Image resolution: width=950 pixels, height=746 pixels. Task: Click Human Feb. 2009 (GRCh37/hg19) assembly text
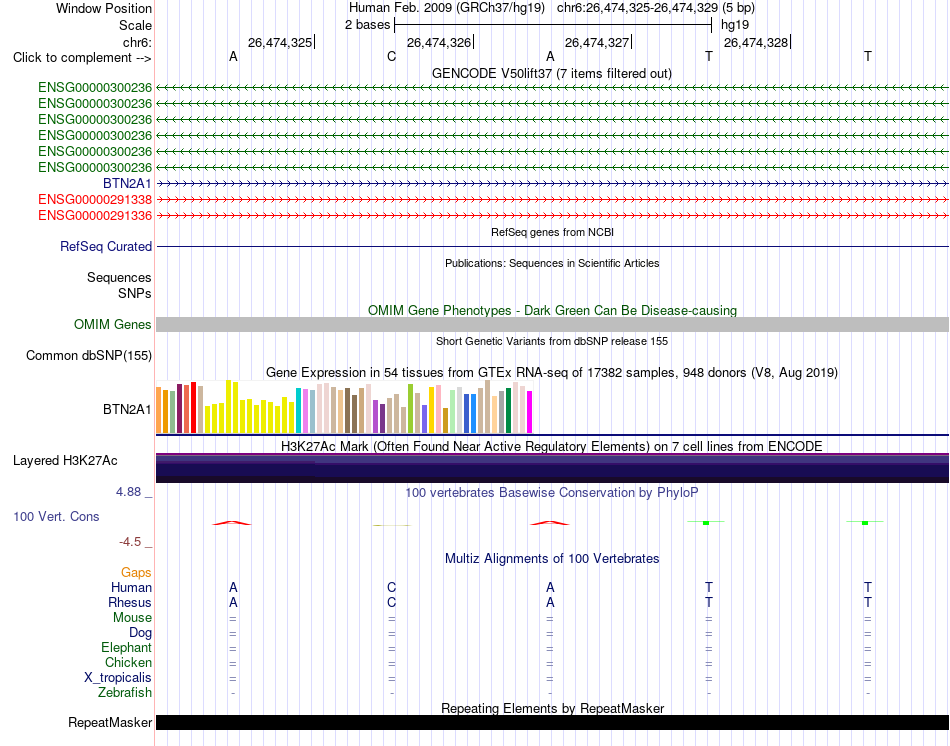(447, 8)
